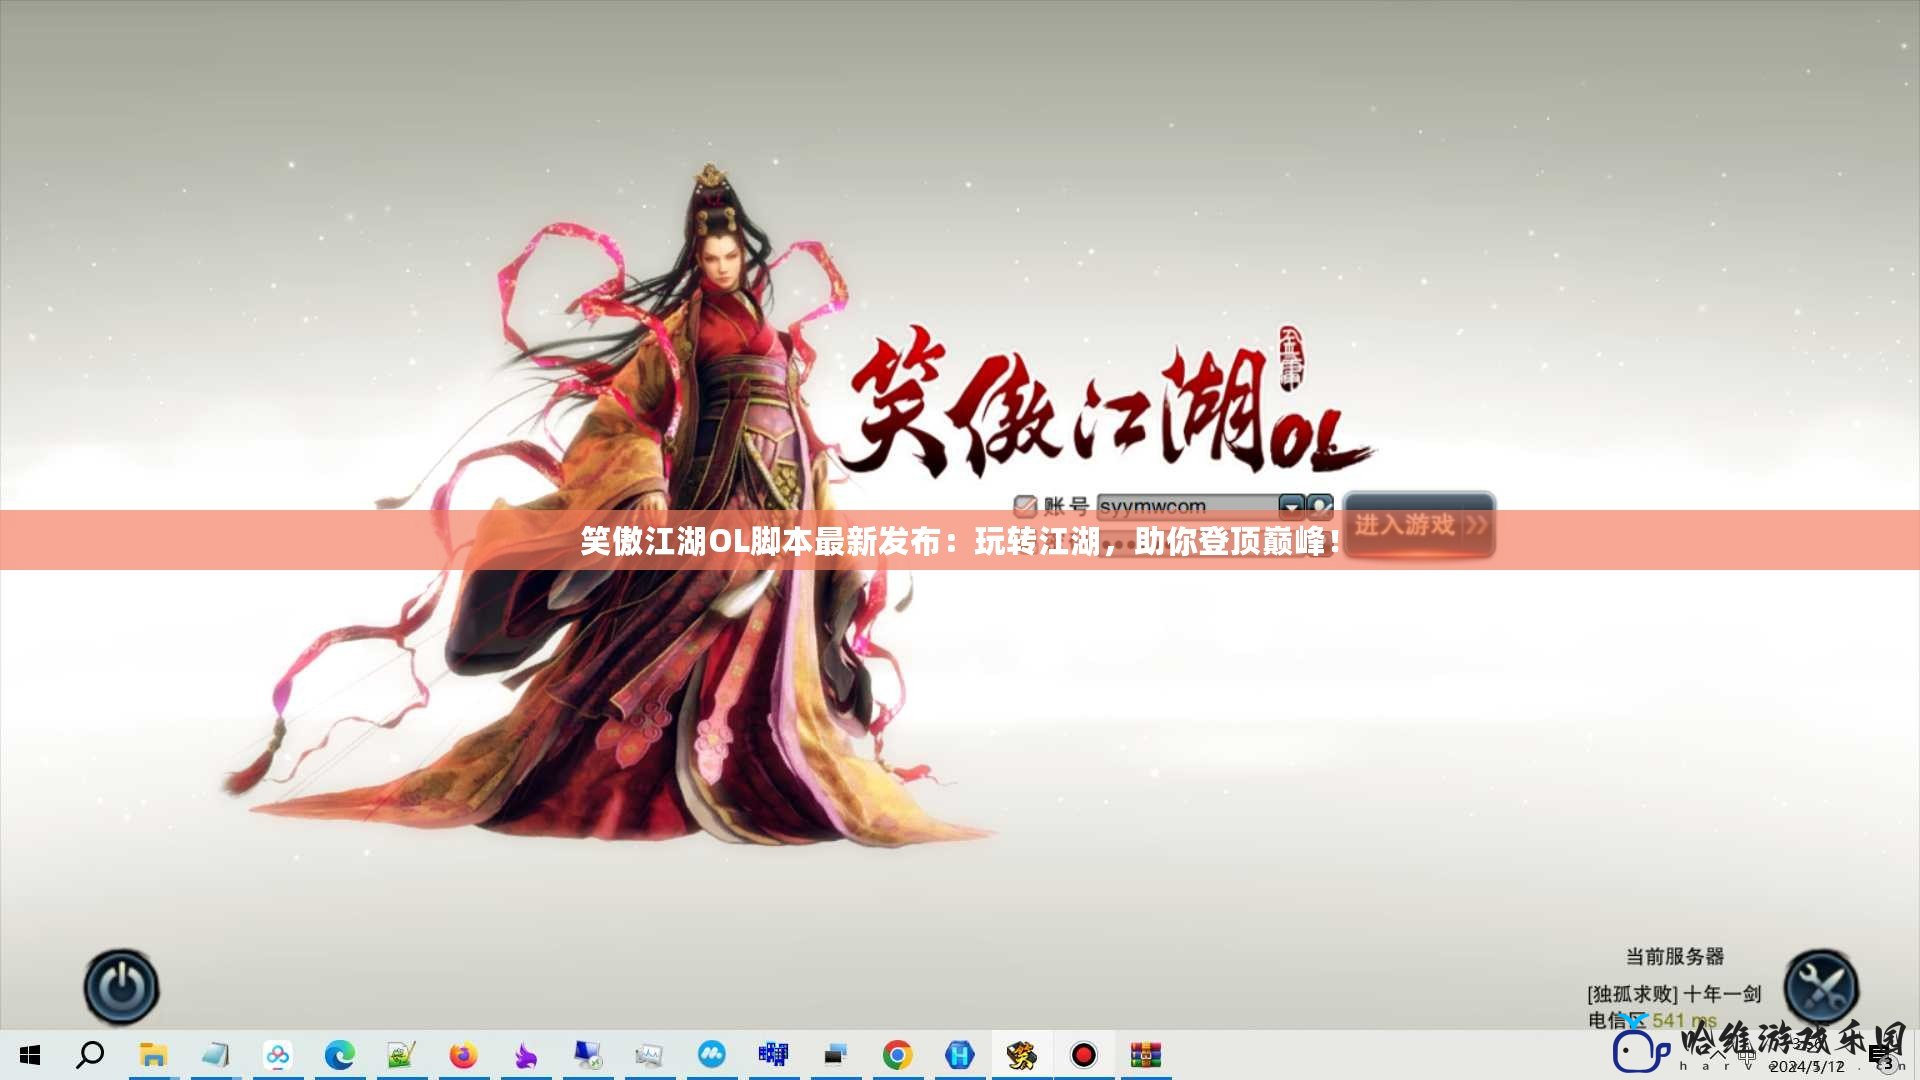The height and width of the screenshot is (1080, 1920).
Task: Open the round blue M app icon
Action: [711, 1055]
